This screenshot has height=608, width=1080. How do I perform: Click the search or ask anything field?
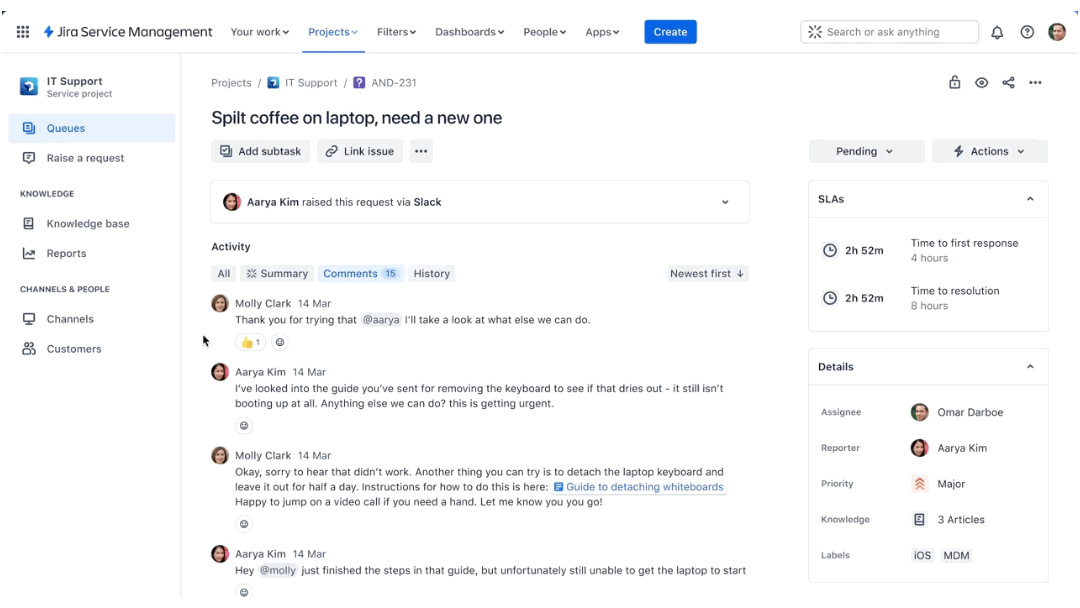tap(889, 32)
